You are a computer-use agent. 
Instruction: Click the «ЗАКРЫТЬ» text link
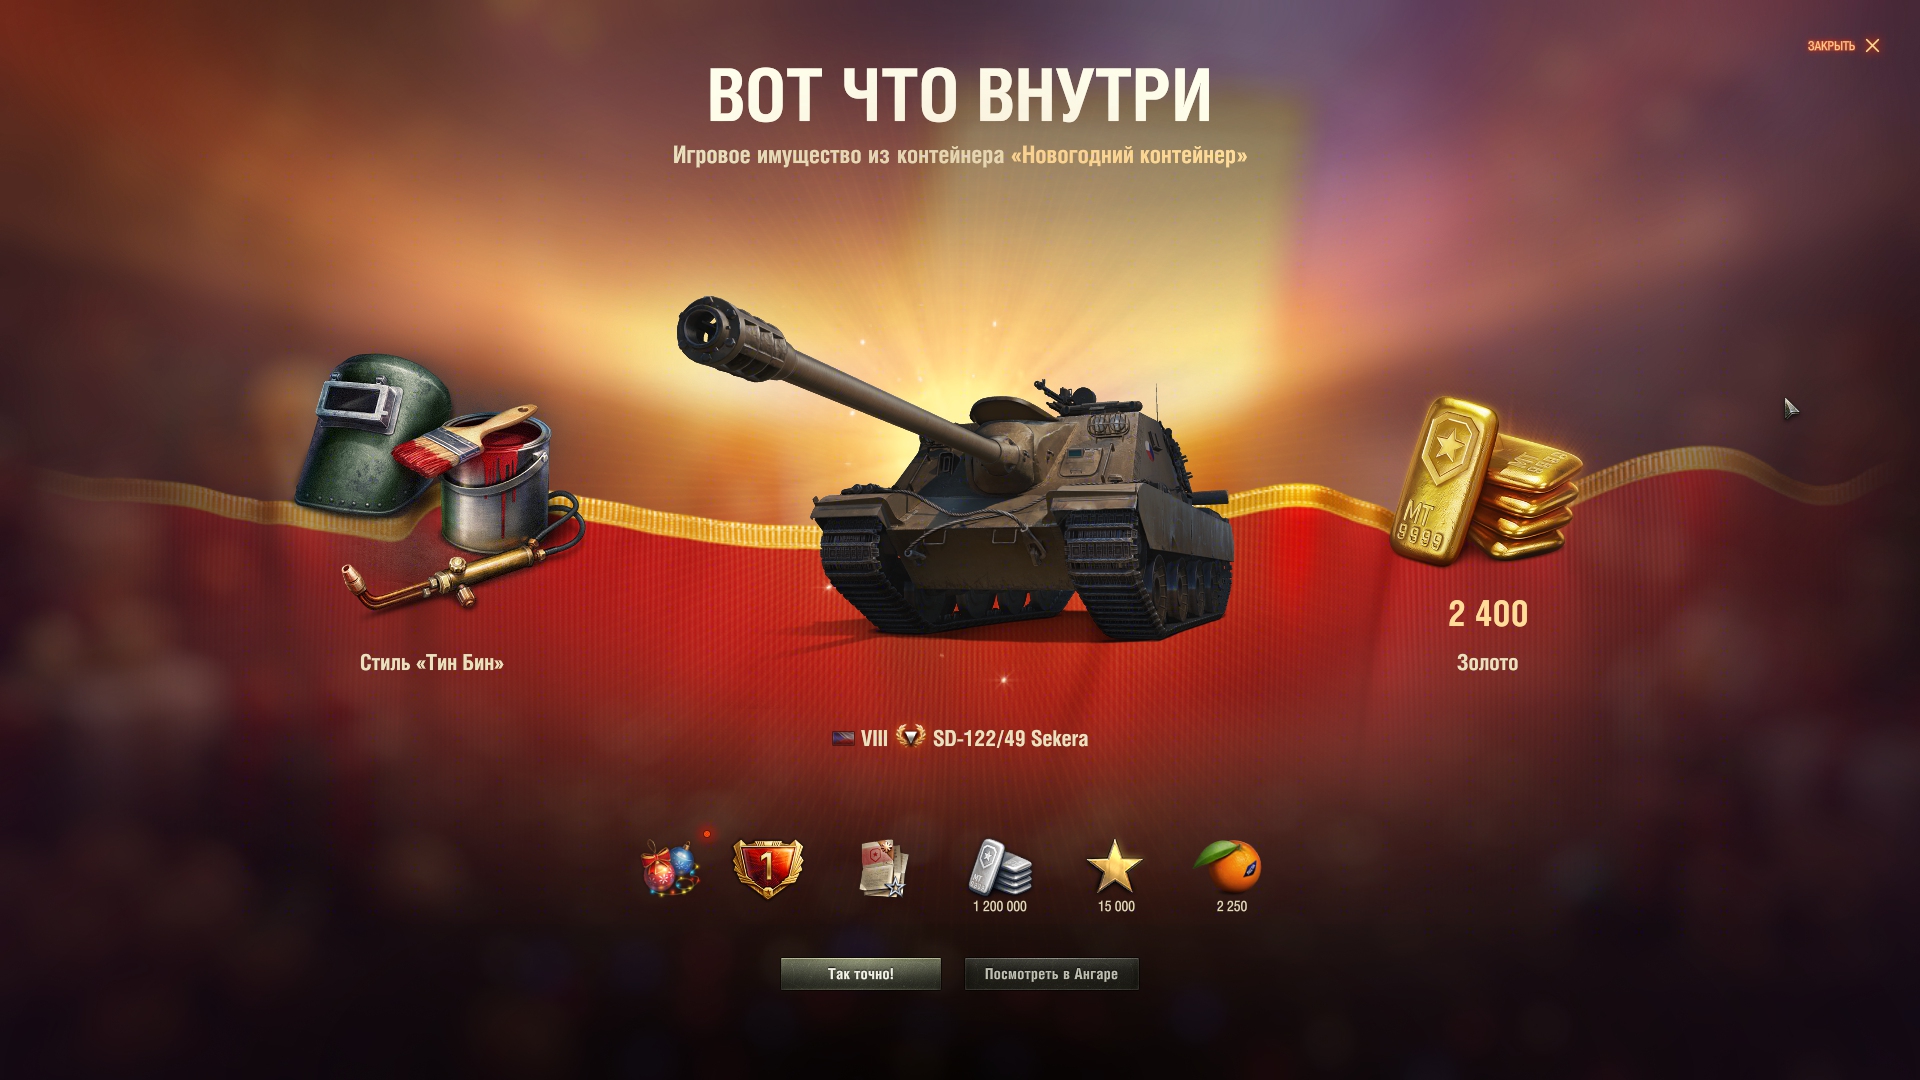1831,46
